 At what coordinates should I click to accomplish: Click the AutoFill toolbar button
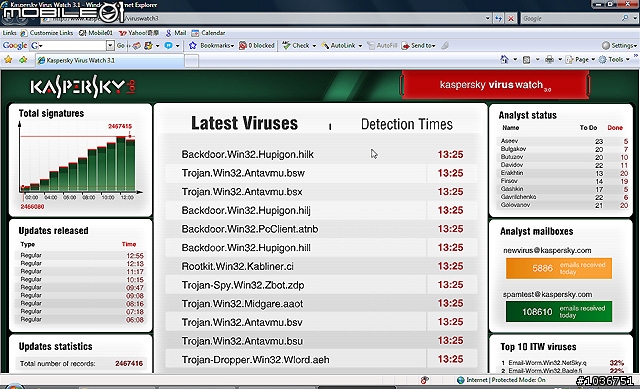tap(382, 45)
